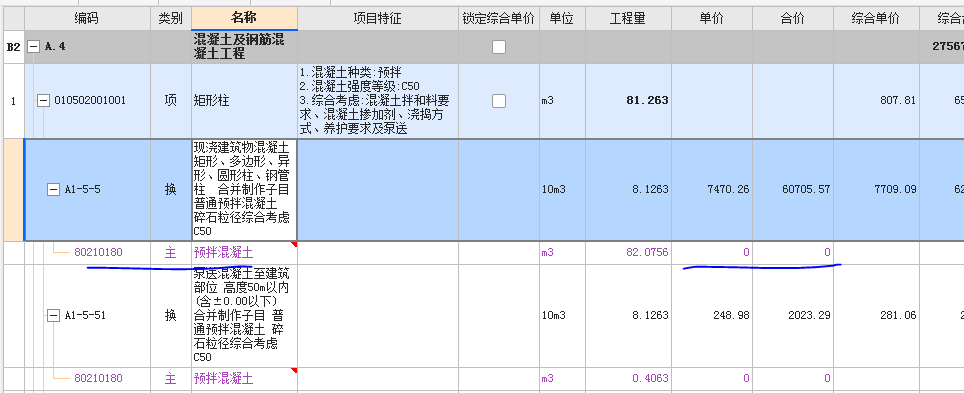Viewport: 964px width, 393px height.
Task: Click the name edit box for A1-5-5
Action: point(244,189)
